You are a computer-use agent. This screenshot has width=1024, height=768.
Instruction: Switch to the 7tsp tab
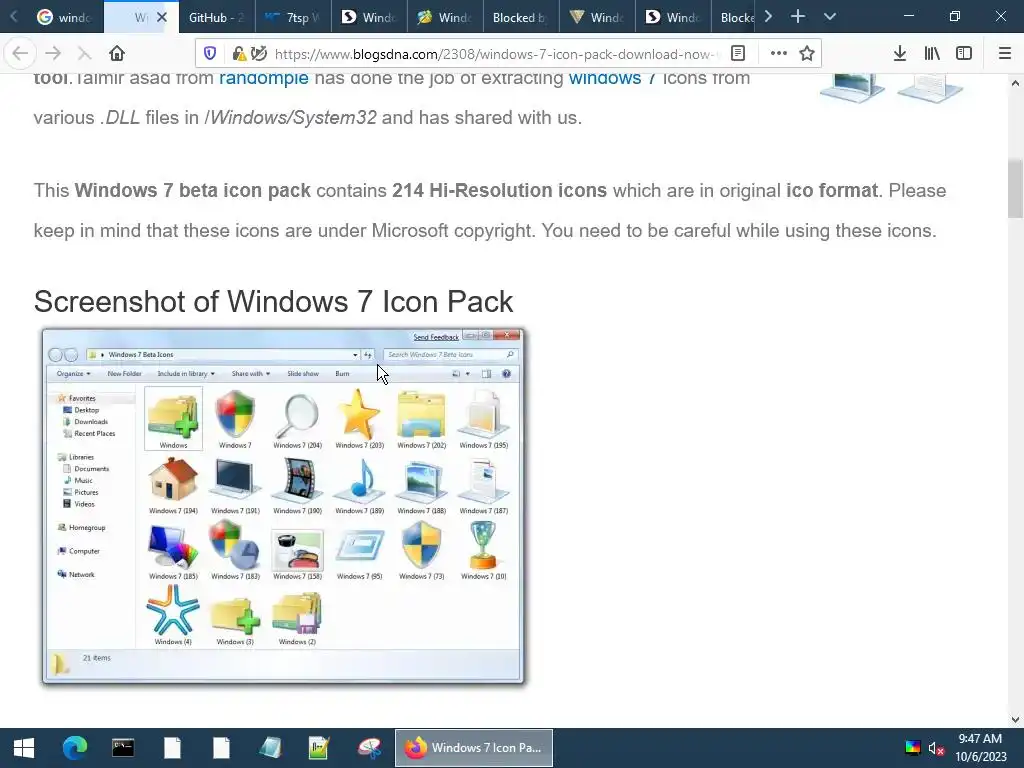(x=293, y=17)
